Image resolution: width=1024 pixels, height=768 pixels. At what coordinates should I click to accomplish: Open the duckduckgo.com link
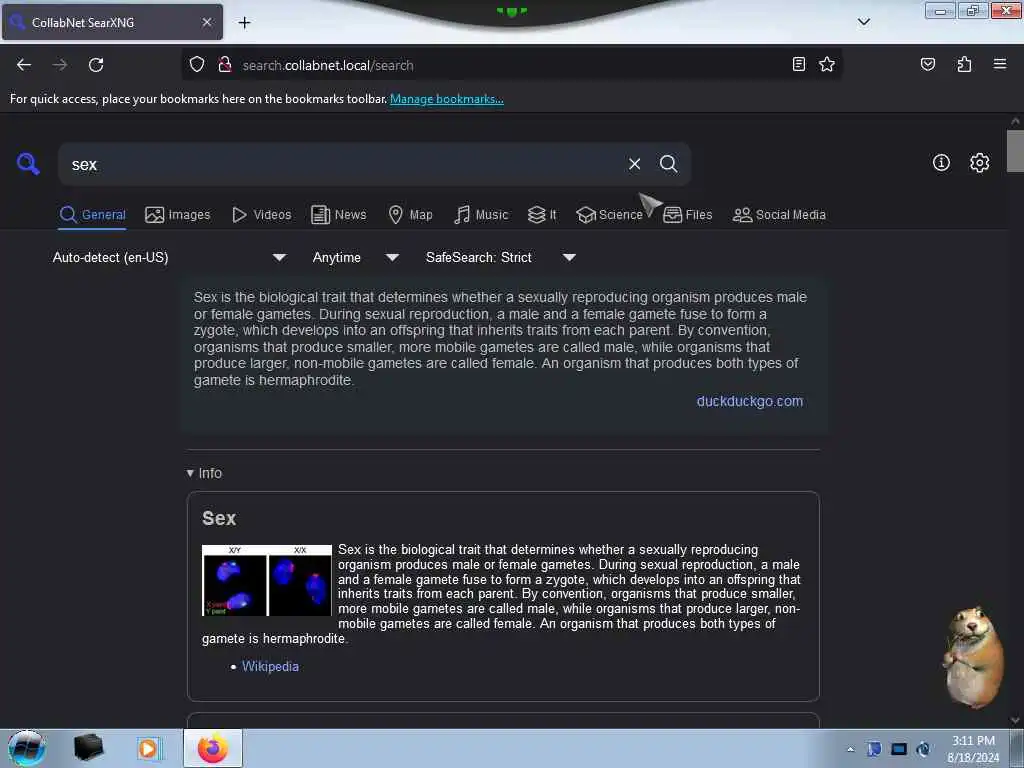point(750,401)
